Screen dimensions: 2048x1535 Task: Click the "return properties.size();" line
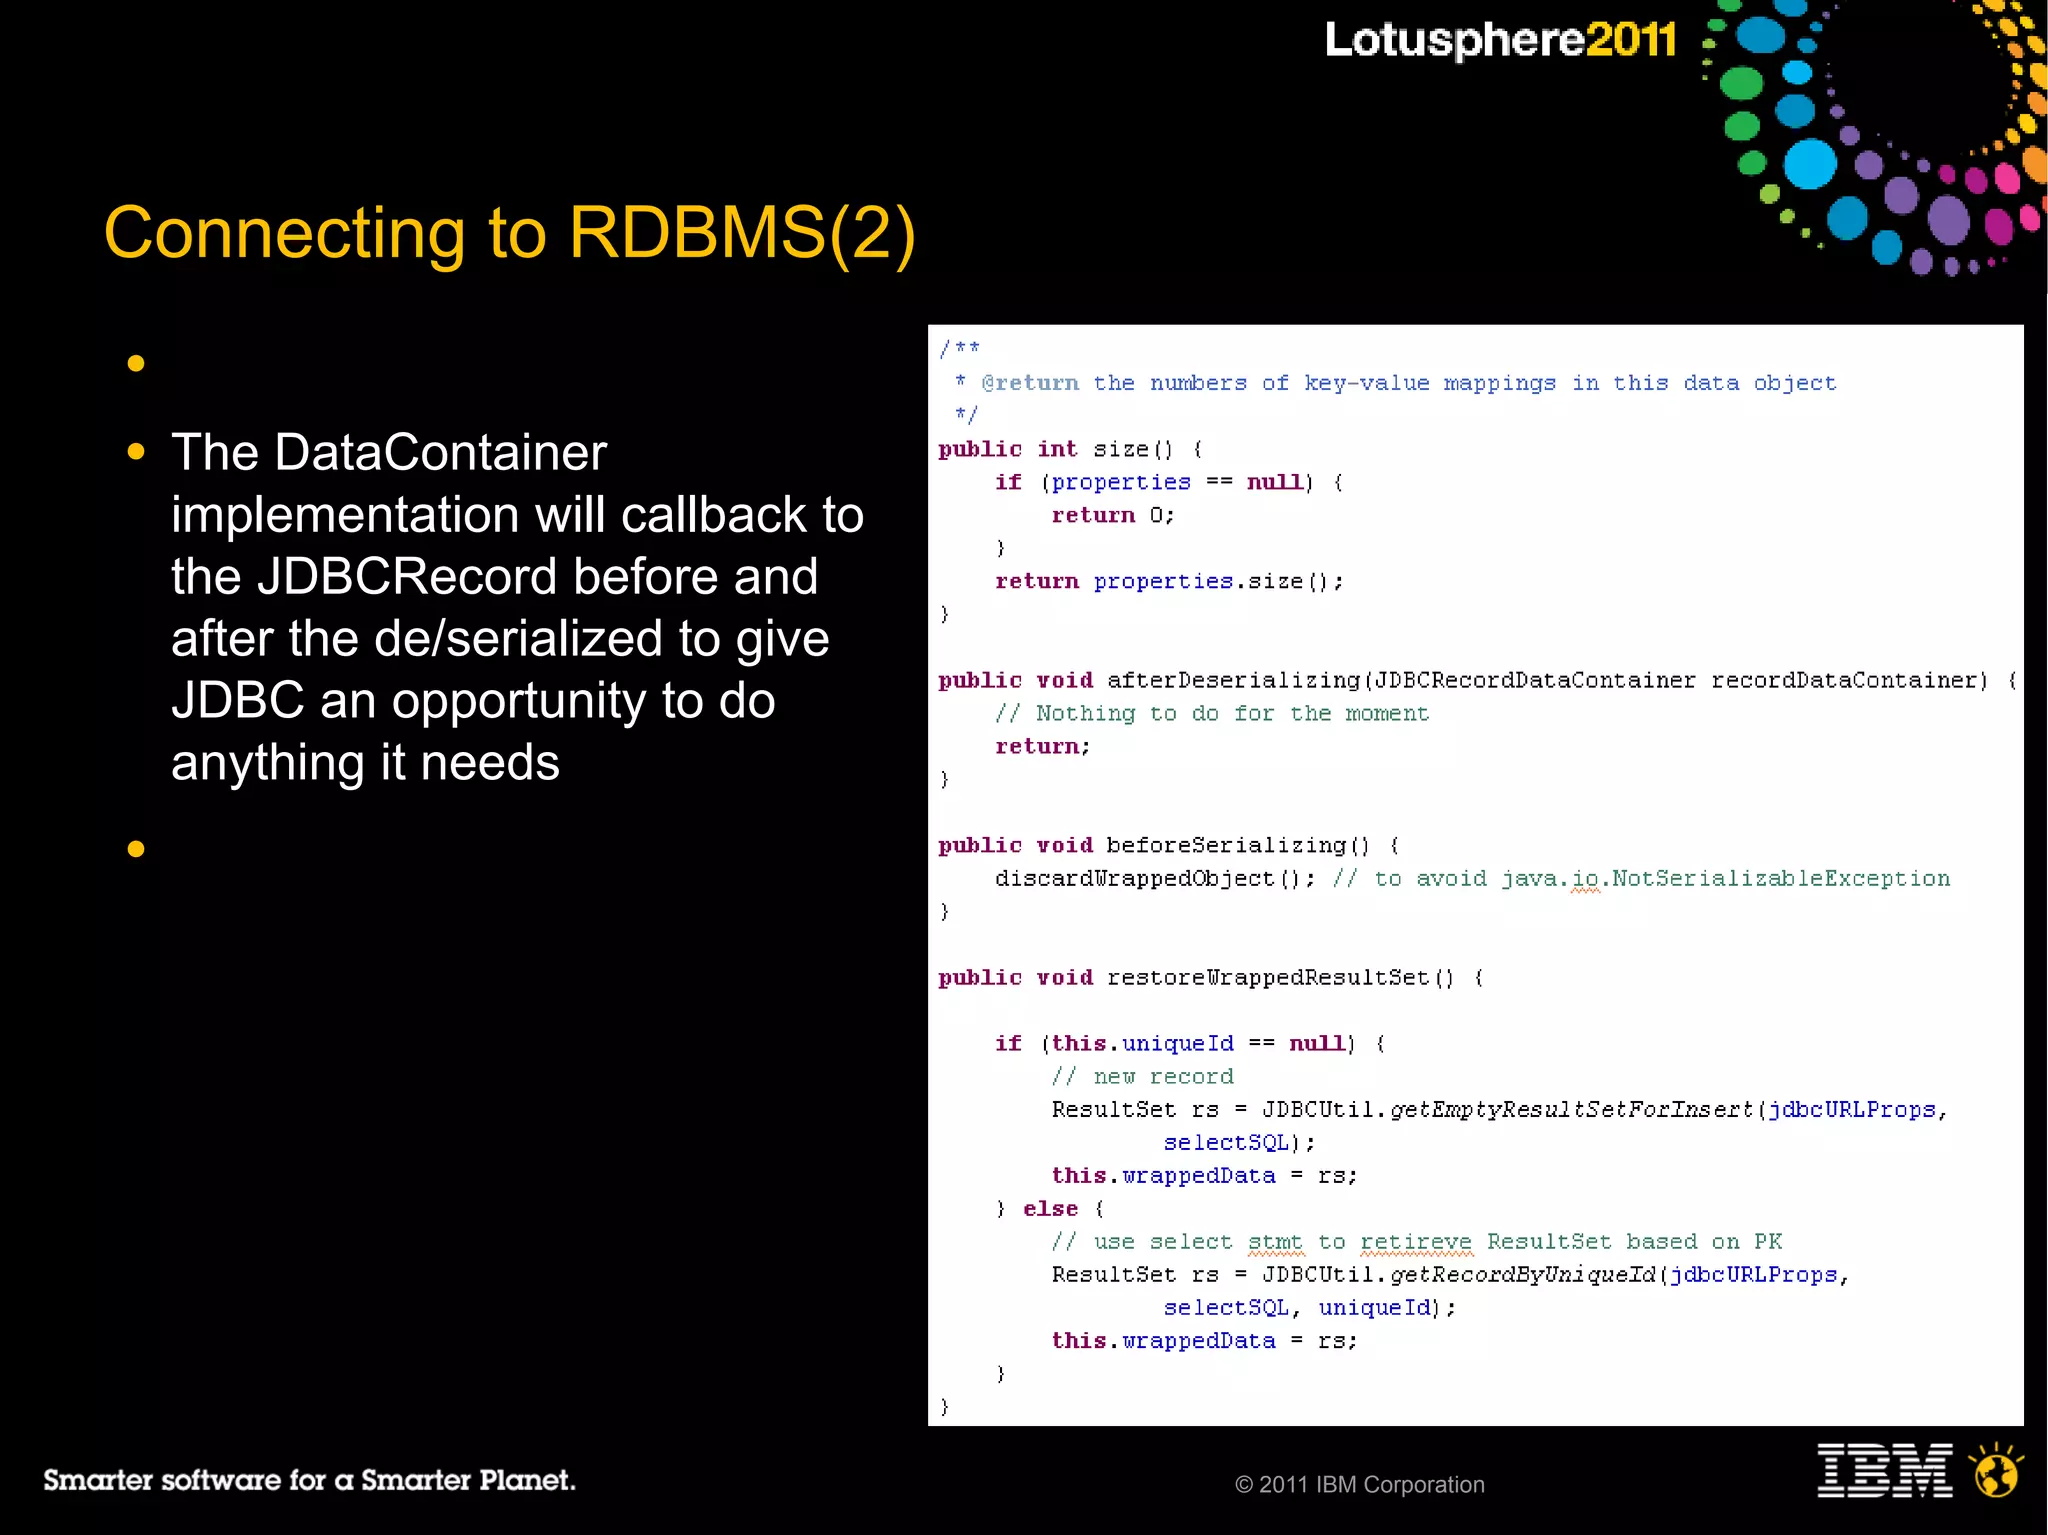(x=1169, y=581)
